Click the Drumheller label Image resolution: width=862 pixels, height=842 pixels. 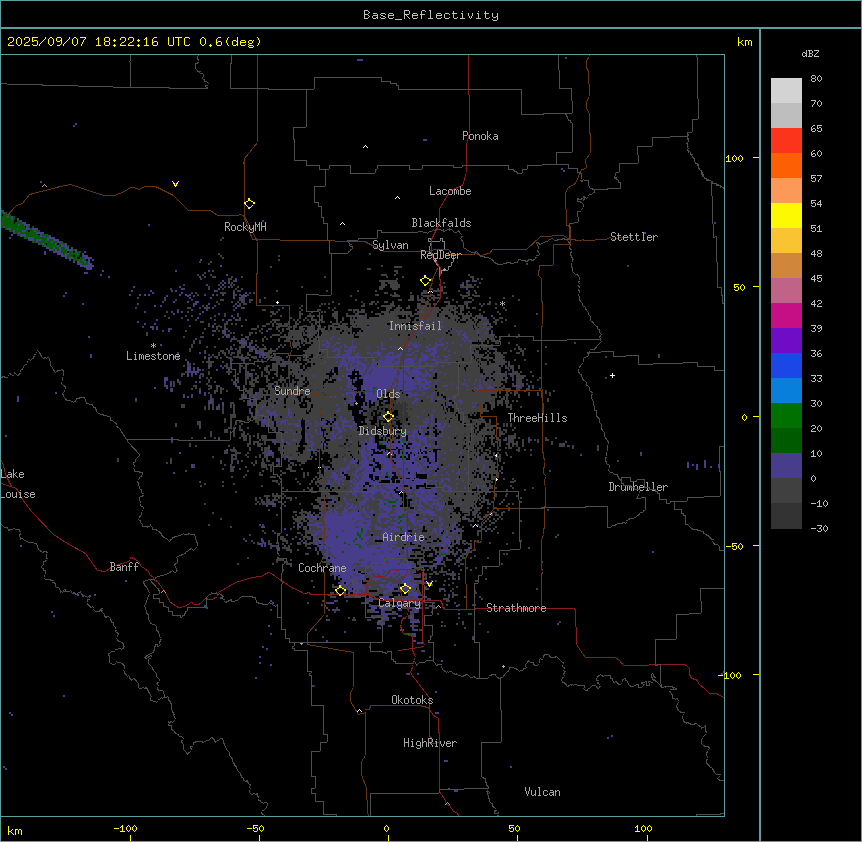click(x=638, y=487)
